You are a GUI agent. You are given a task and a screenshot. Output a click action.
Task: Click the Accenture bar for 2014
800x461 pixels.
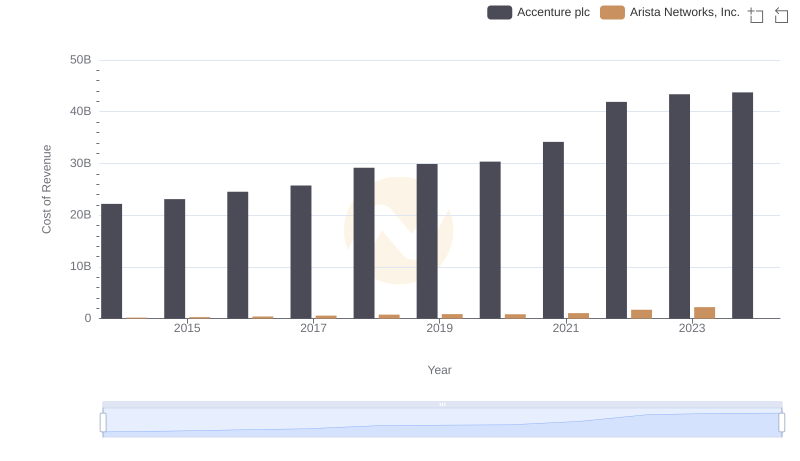[x=112, y=261]
